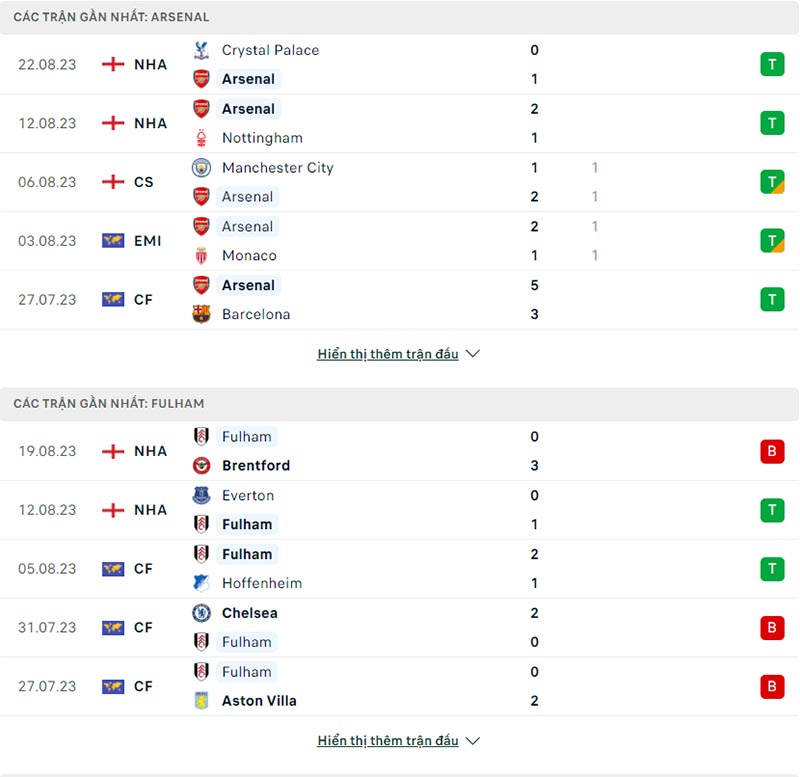Expand more Arsenal matches with chevron arrow
Viewport: 800px width, 777px height.
pos(473,354)
